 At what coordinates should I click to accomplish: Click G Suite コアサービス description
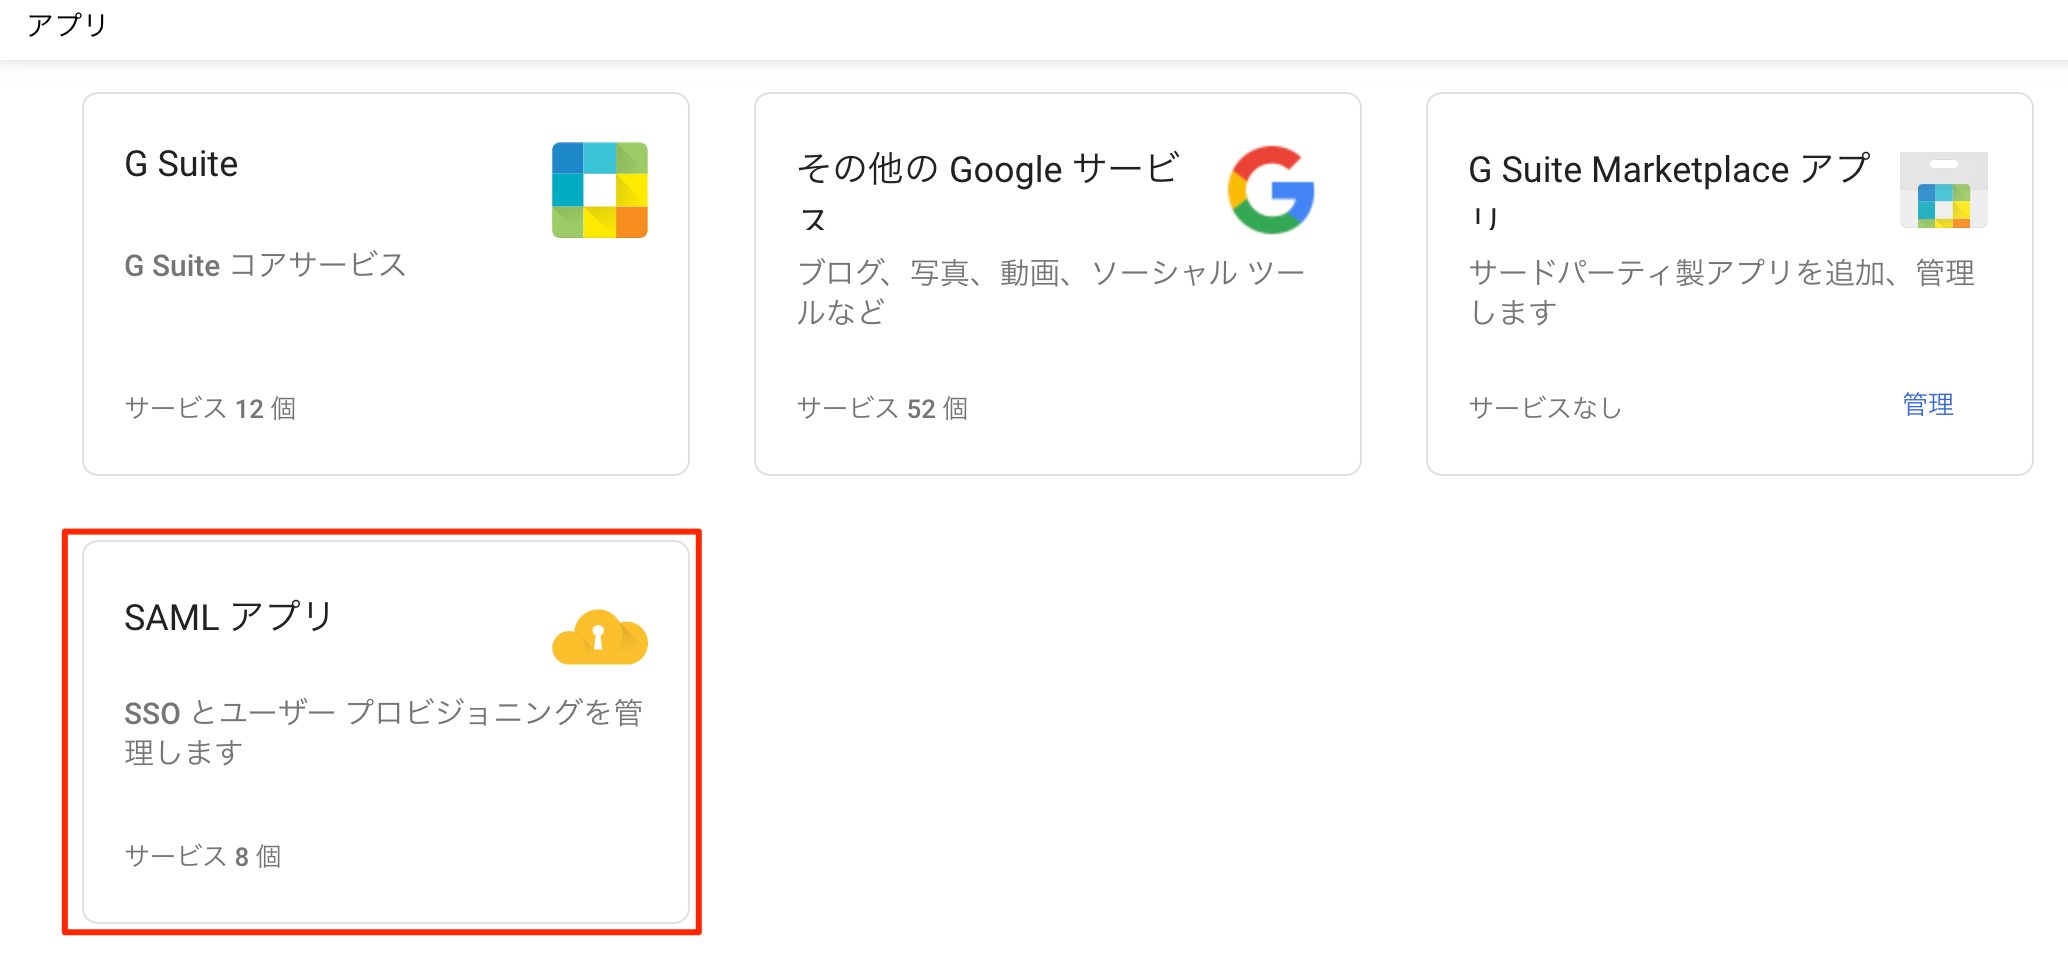[265, 265]
